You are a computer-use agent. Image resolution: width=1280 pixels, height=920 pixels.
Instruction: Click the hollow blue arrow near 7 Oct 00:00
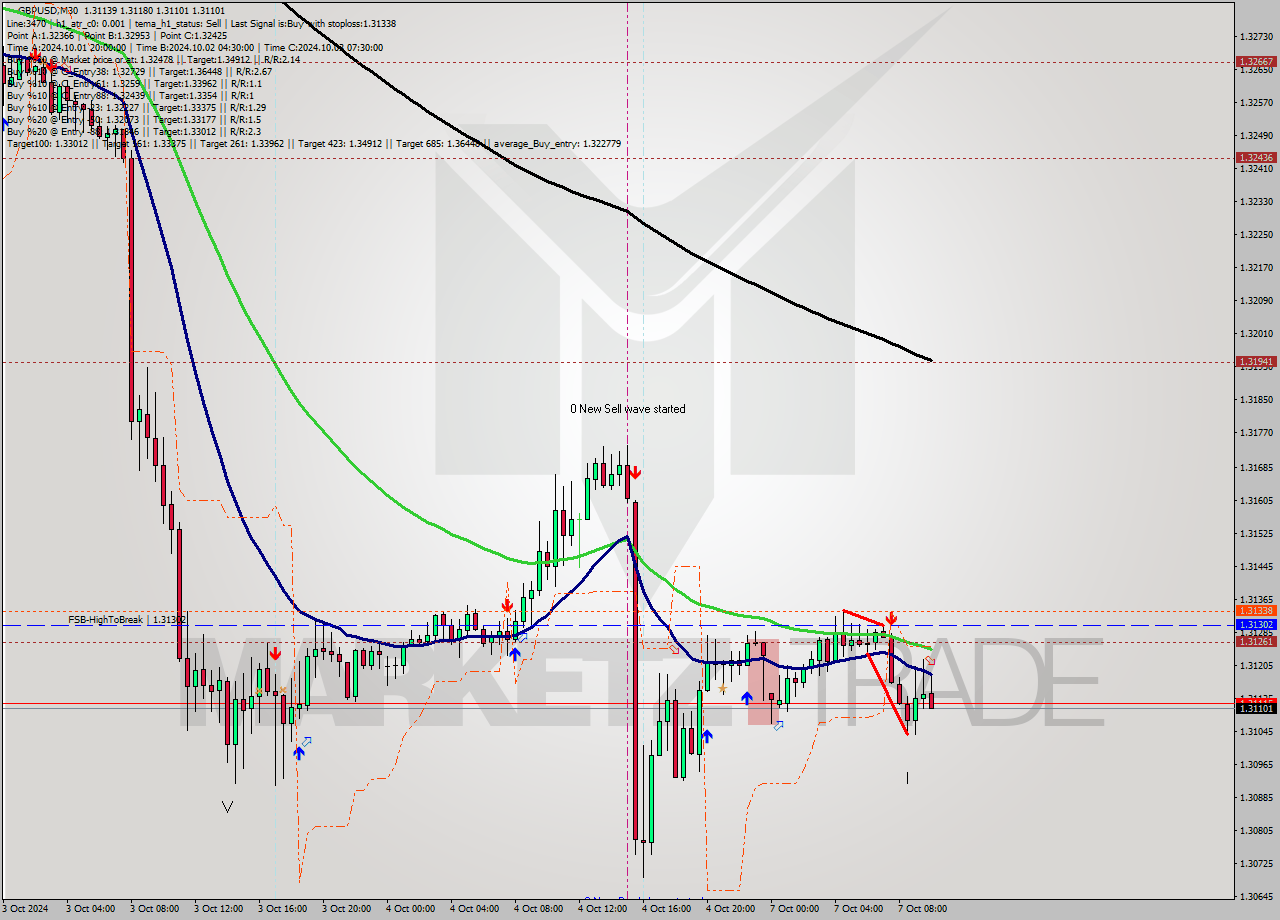pos(778,725)
